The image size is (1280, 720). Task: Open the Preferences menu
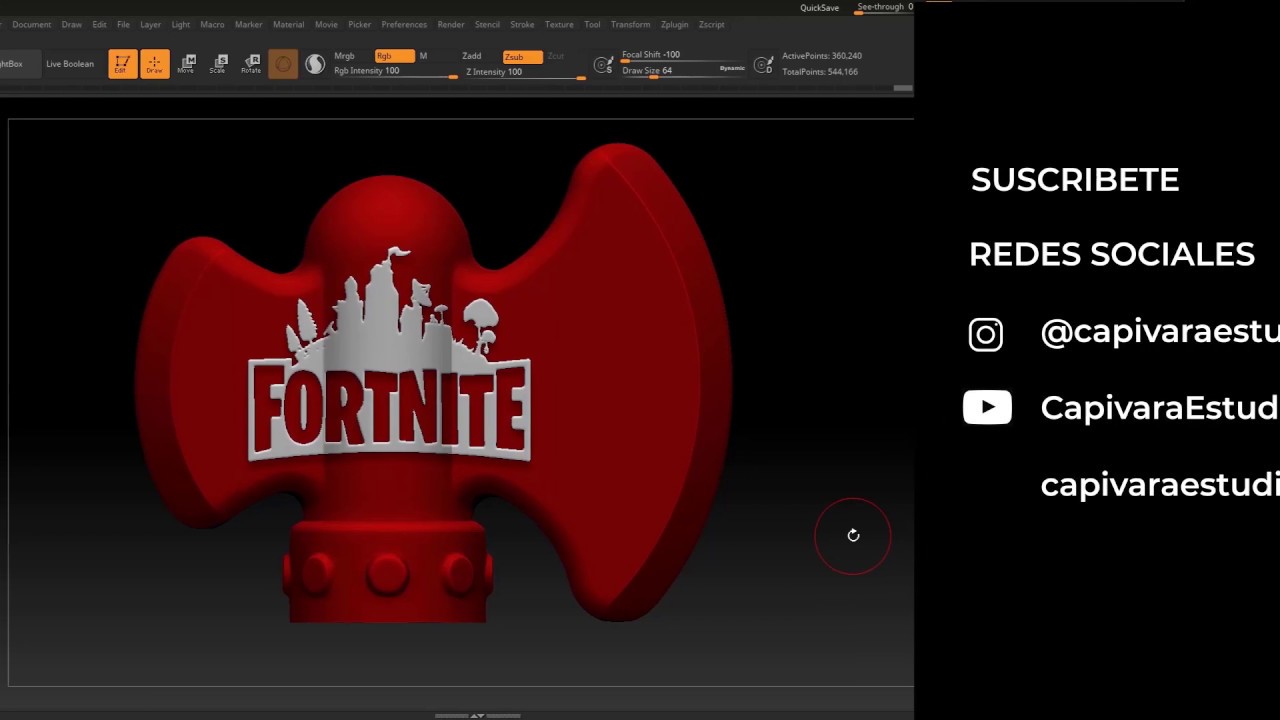404,24
